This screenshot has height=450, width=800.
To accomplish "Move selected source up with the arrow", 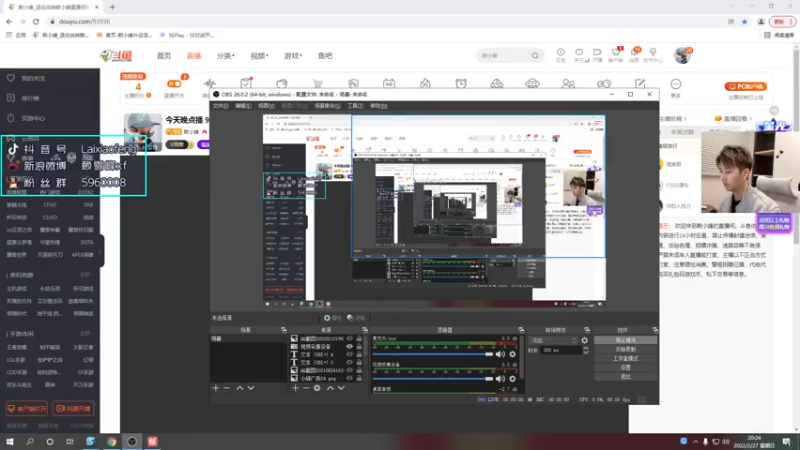I will [330, 388].
